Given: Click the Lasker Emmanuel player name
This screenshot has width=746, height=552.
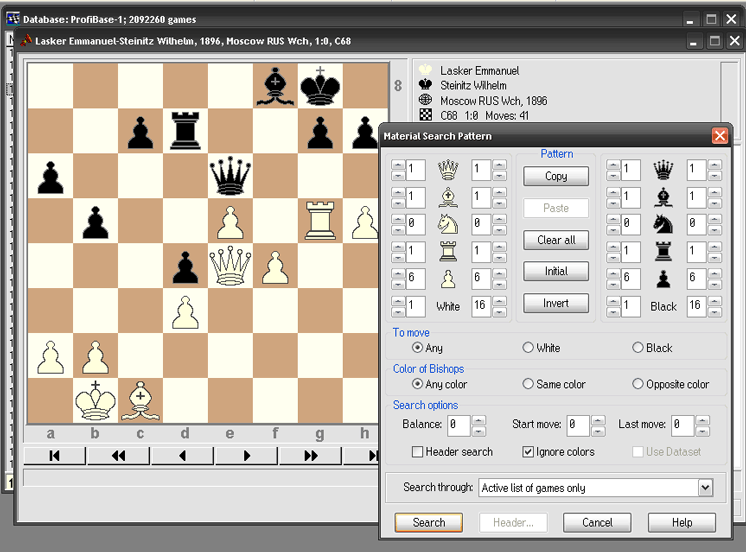Looking at the screenshot, I should coord(480,71).
